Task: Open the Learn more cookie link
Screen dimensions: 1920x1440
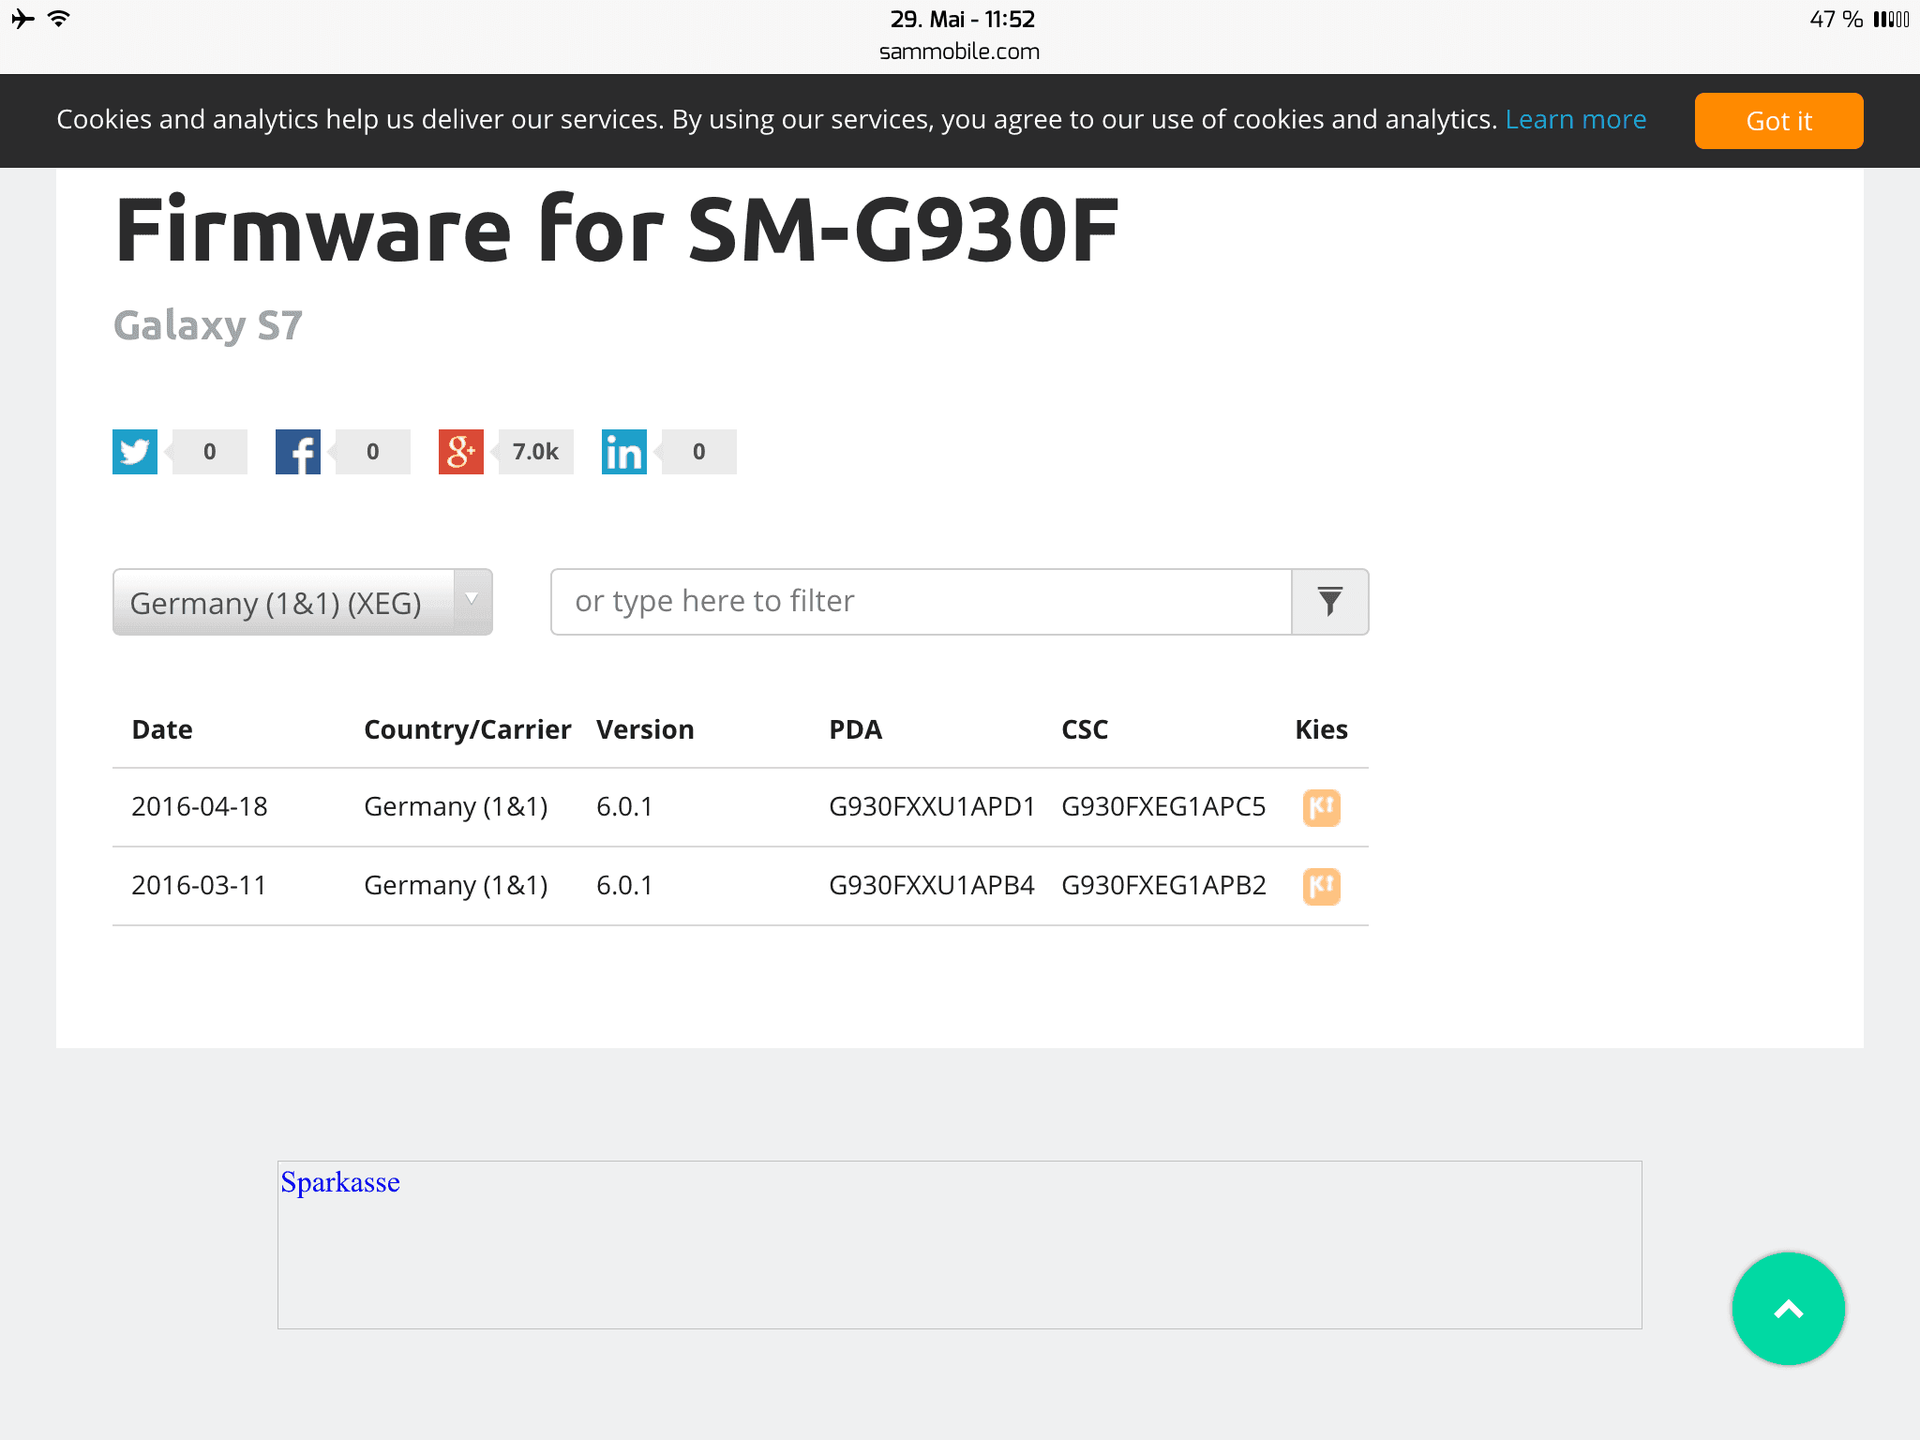Action: click(1576, 119)
